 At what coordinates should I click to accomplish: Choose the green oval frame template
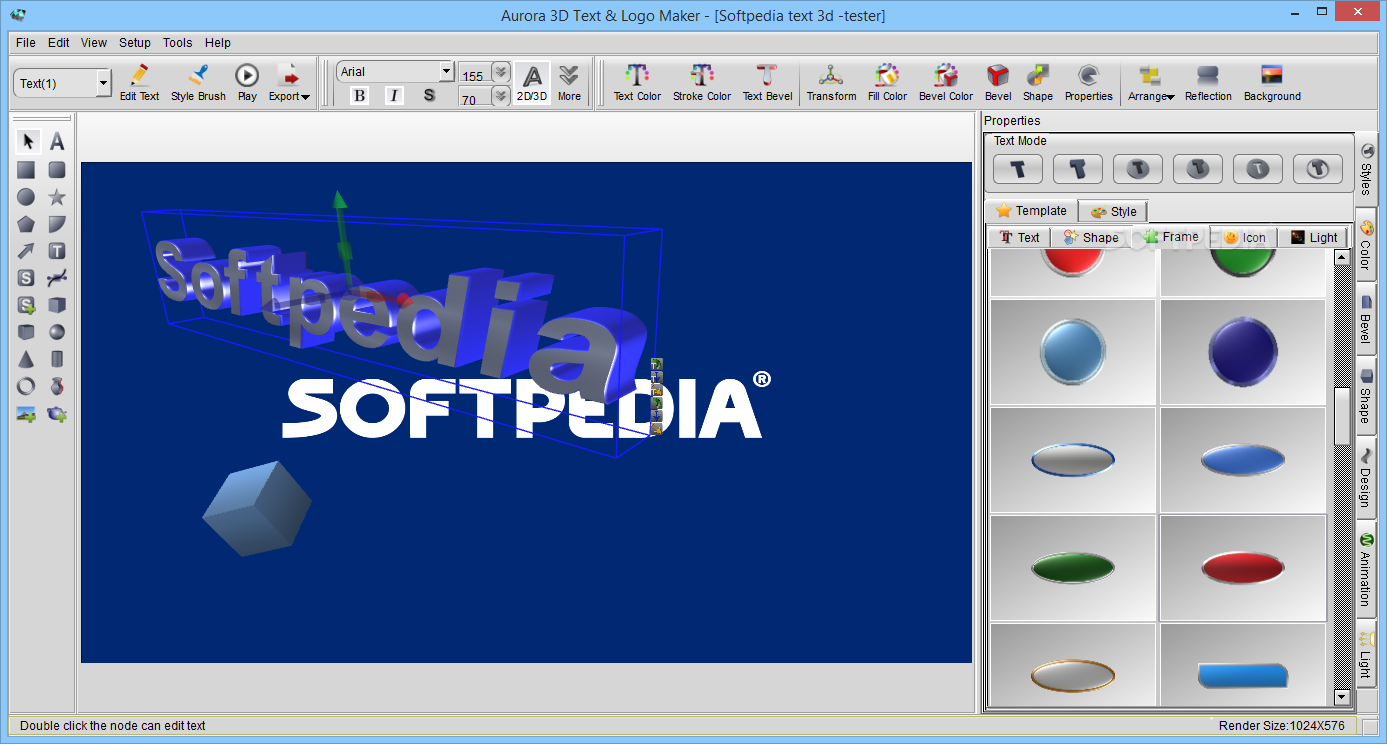pyautogui.click(x=1073, y=568)
